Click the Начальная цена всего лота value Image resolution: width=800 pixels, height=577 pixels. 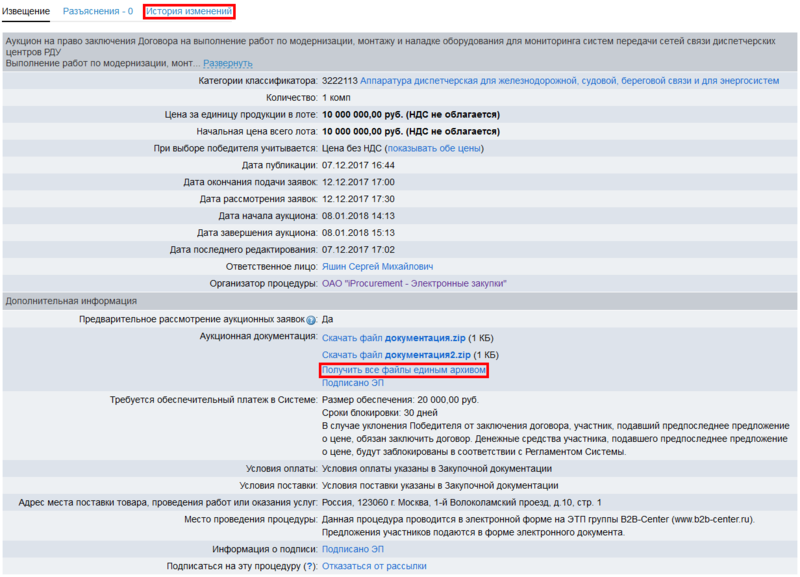pyautogui.click(x=410, y=131)
